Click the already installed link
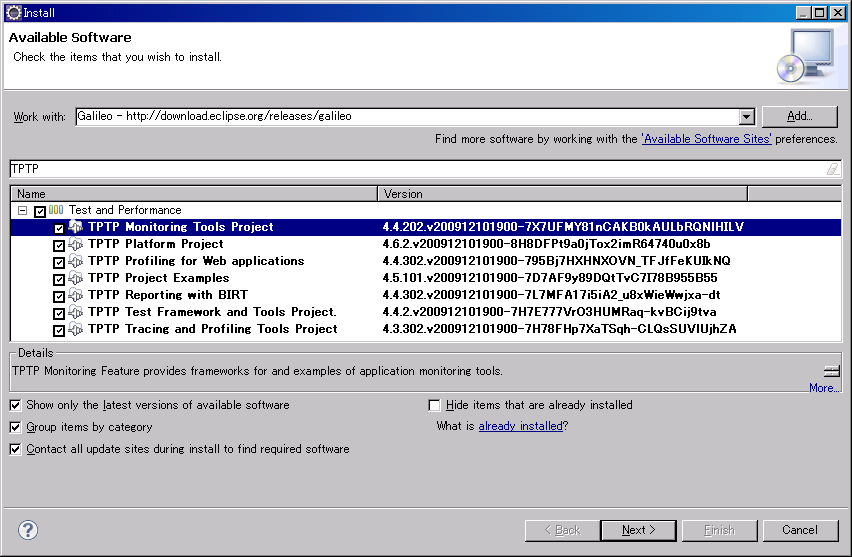 (x=520, y=427)
